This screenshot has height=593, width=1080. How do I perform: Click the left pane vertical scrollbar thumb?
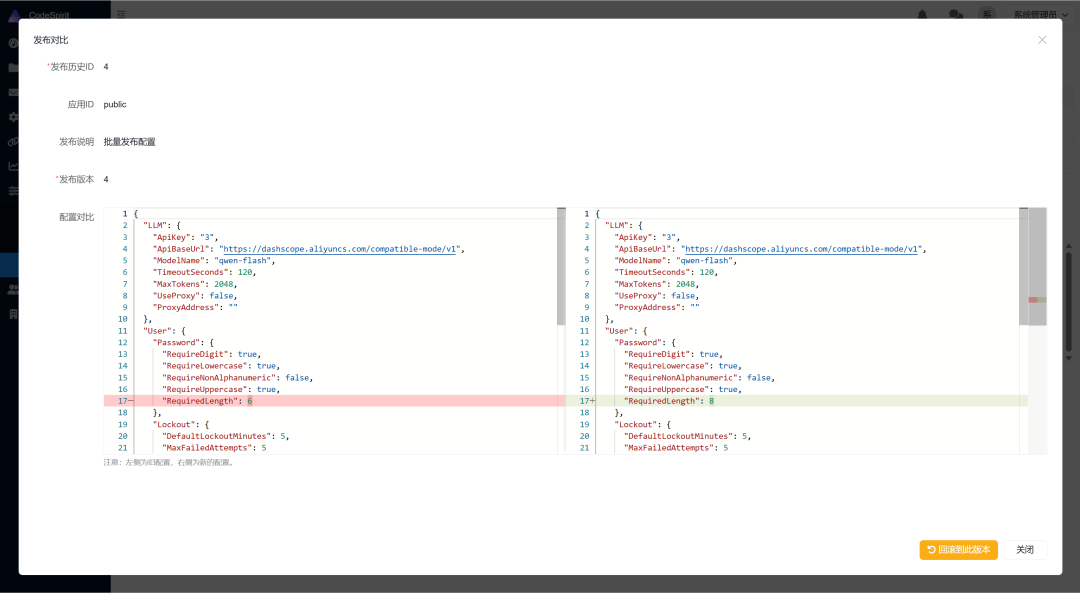tap(561, 267)
